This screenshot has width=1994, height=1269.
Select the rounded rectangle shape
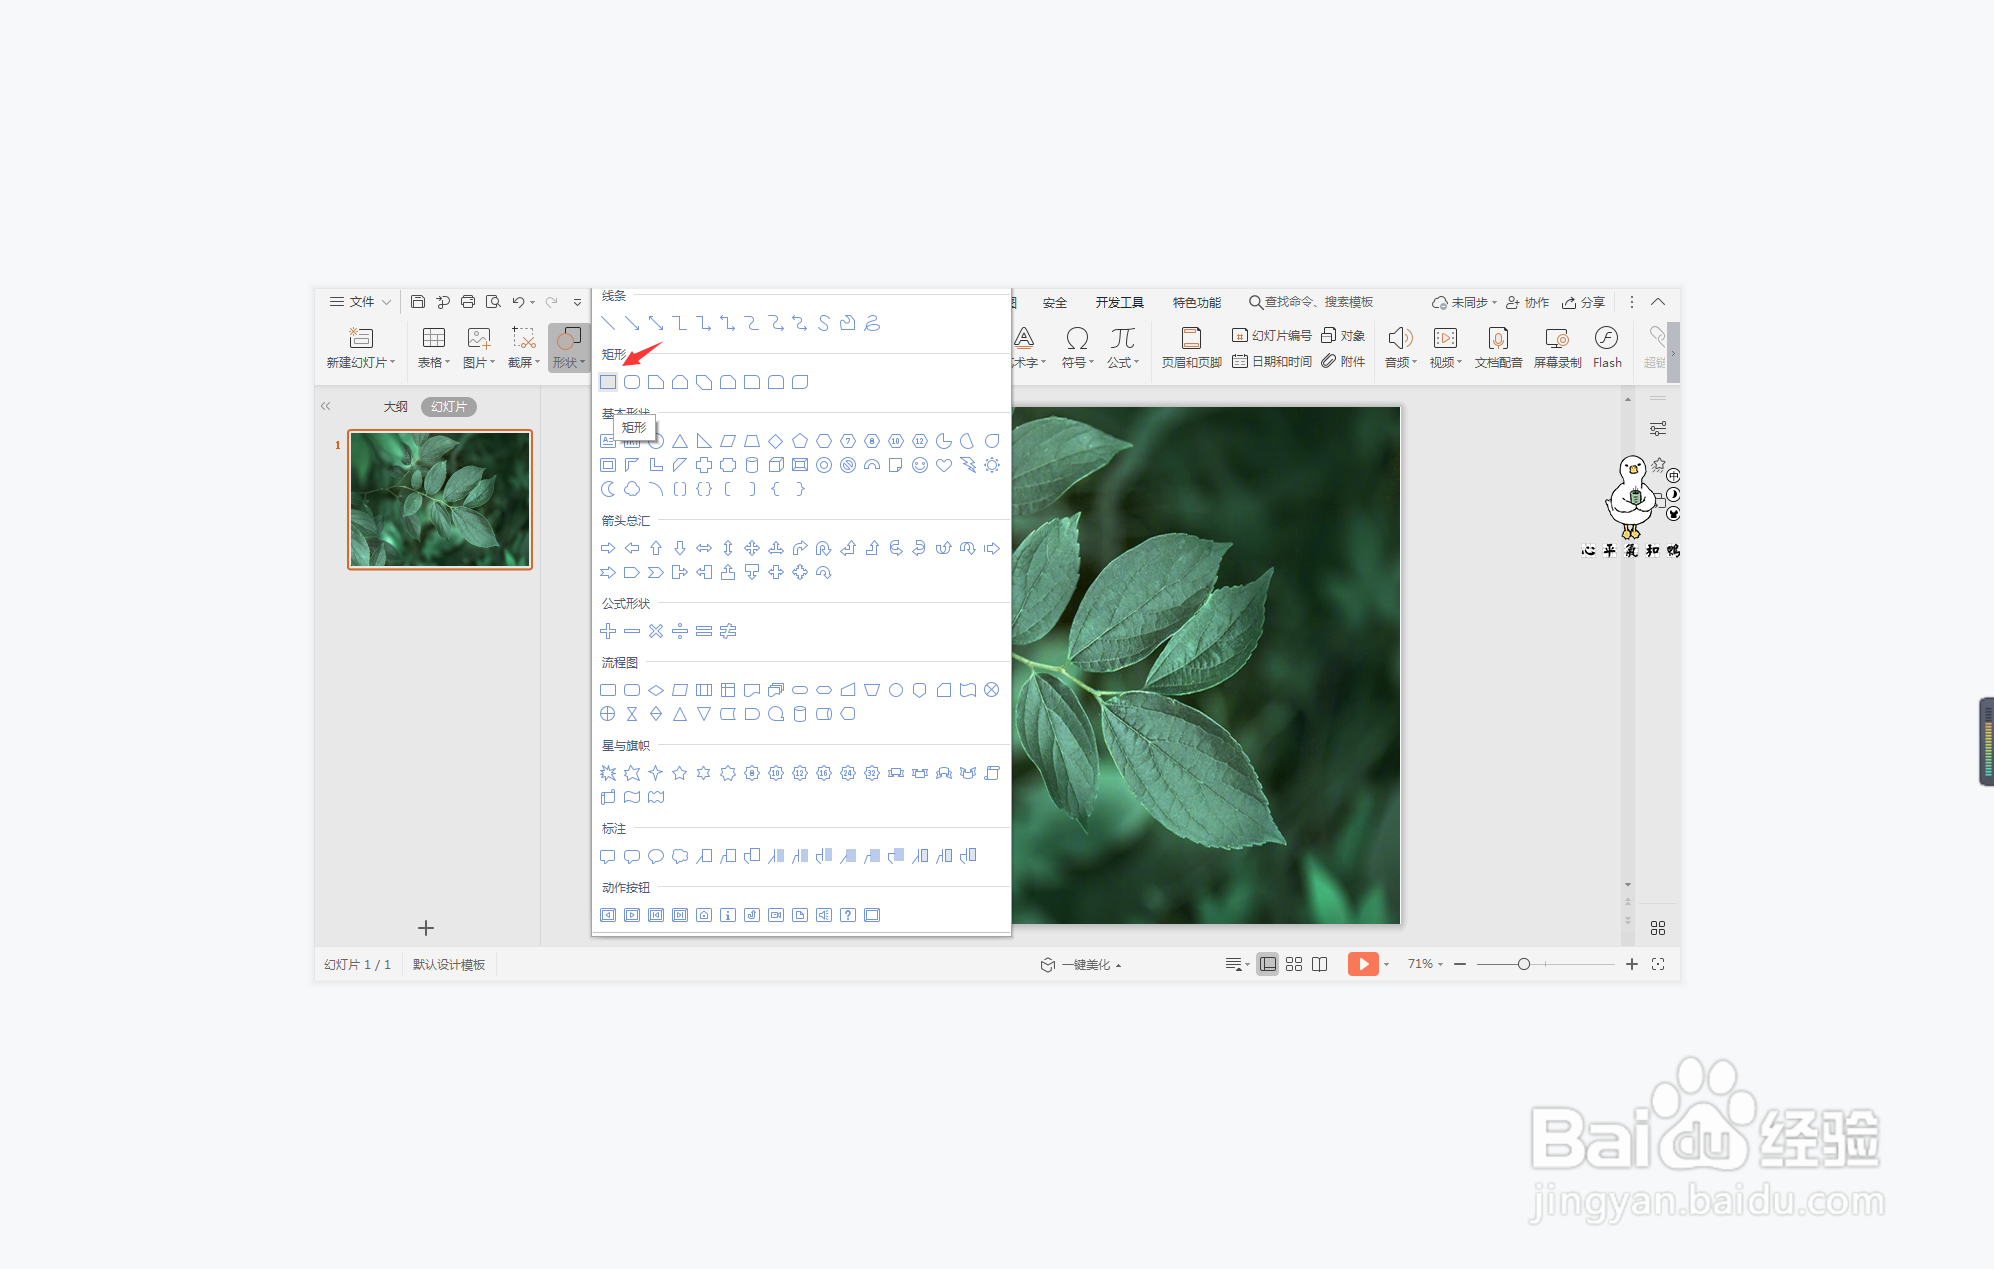coord(632,382)
